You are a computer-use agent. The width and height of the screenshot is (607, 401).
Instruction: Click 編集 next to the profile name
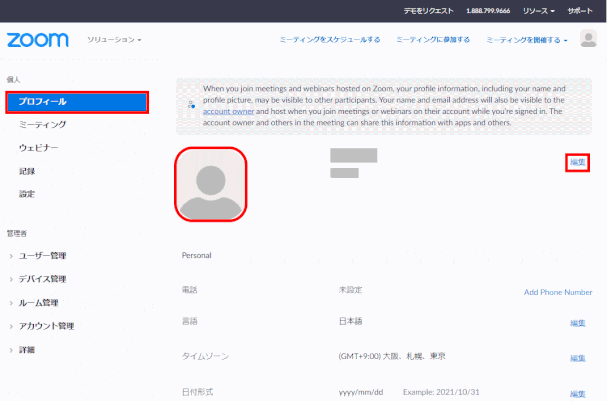click(x=577, y=162)
